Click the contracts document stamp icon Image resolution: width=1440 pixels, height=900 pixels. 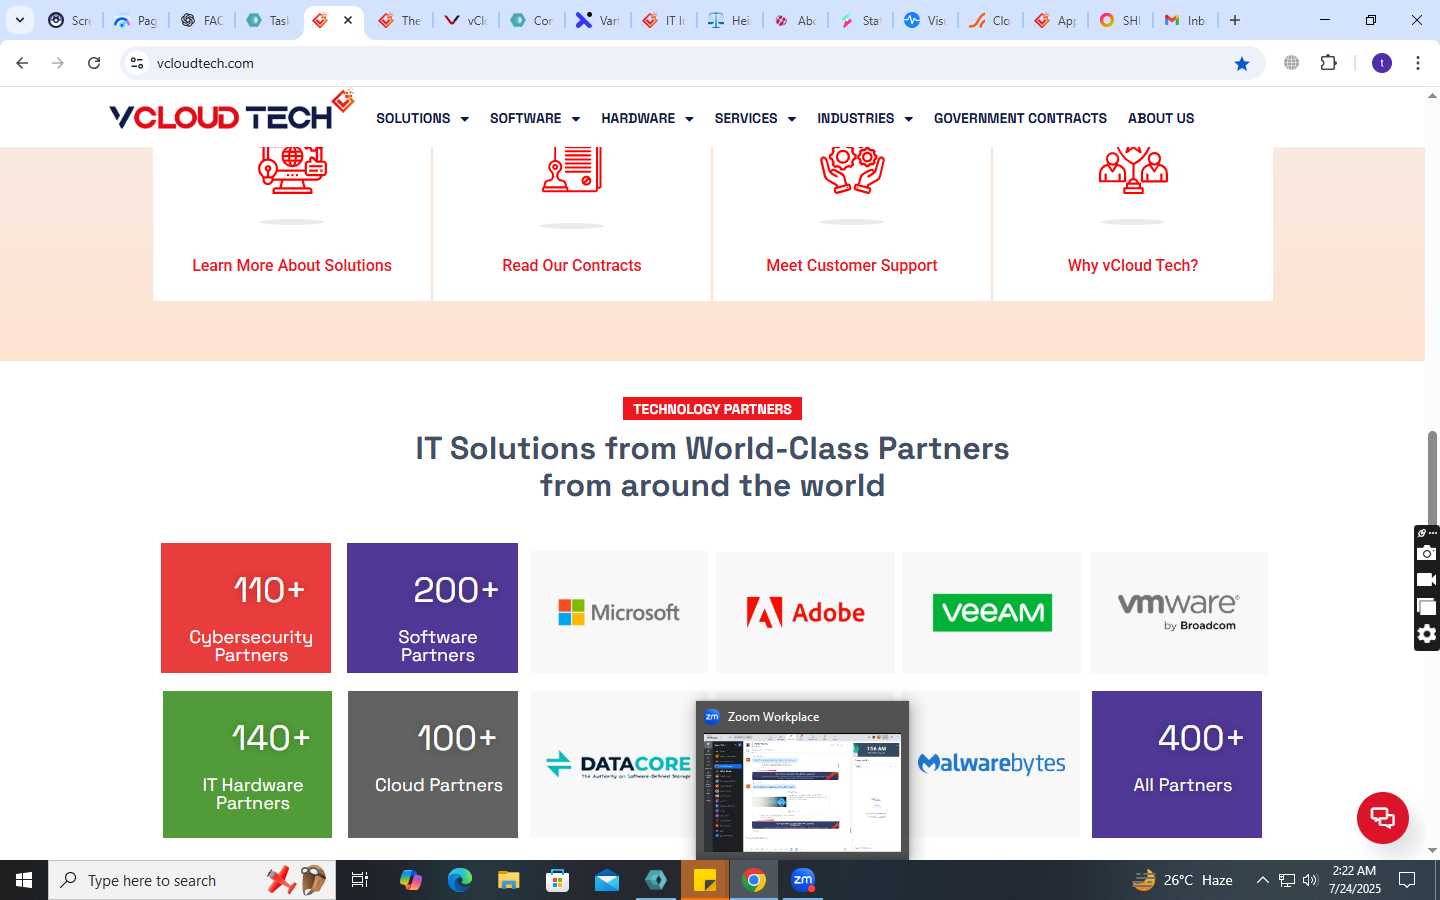pyautogui.click(x=572, y=169)
